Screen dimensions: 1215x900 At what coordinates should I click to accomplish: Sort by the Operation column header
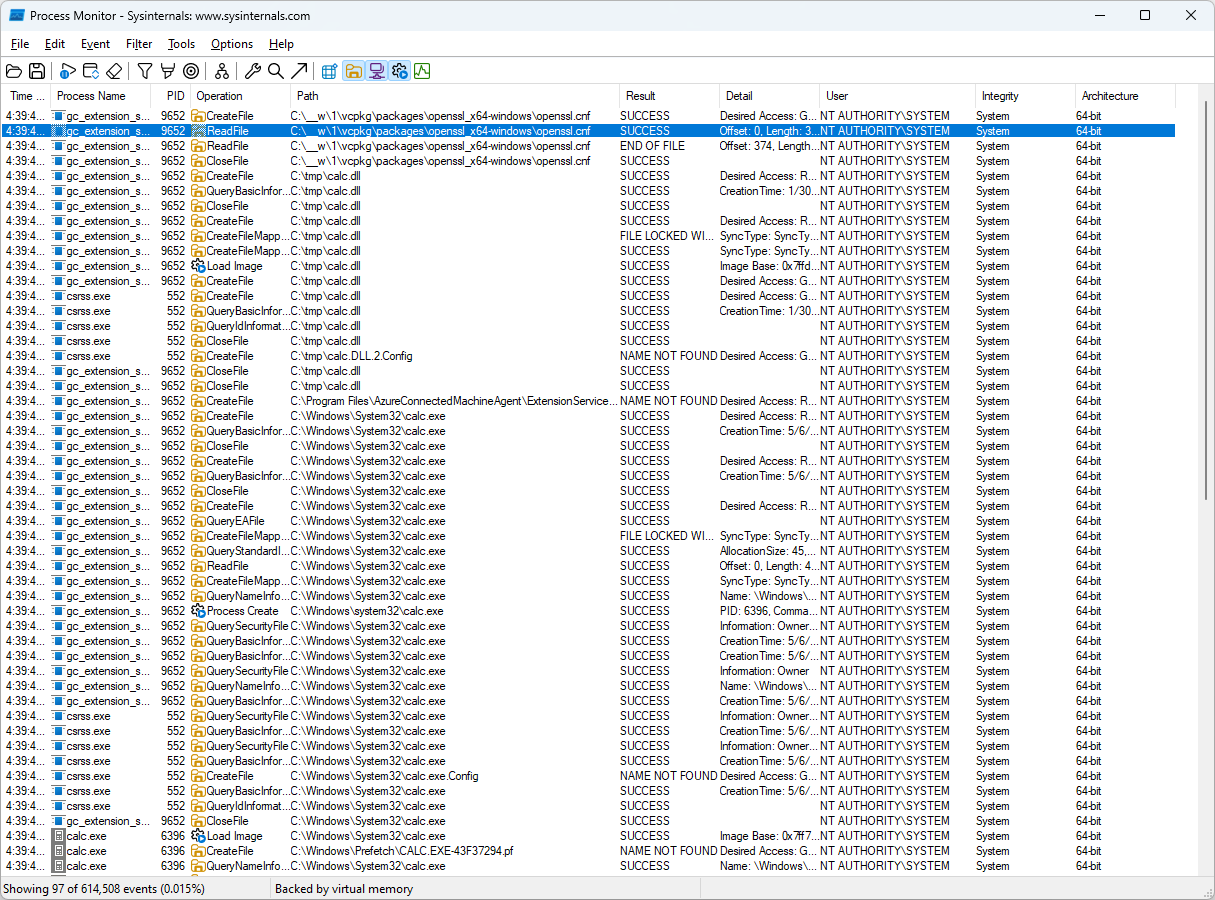tap(220, 96)
